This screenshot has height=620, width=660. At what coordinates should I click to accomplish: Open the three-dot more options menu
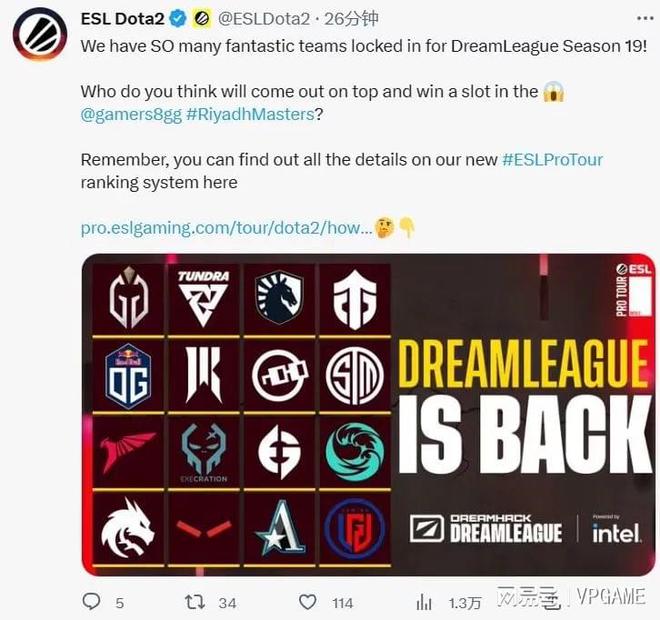(644, 19)
